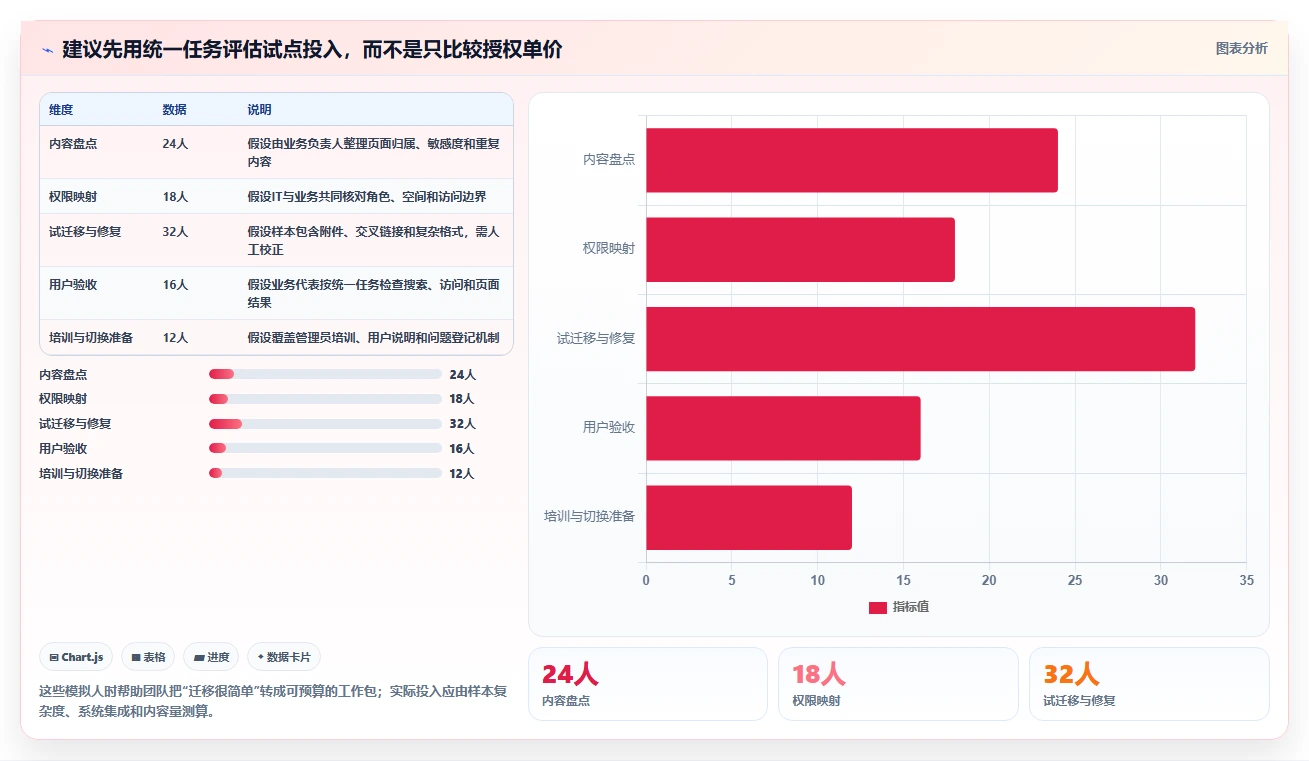Click the 试迁移与修复 bar in the chart
The width and height of the screenshot is (1309, 761).
click(920, 339)
